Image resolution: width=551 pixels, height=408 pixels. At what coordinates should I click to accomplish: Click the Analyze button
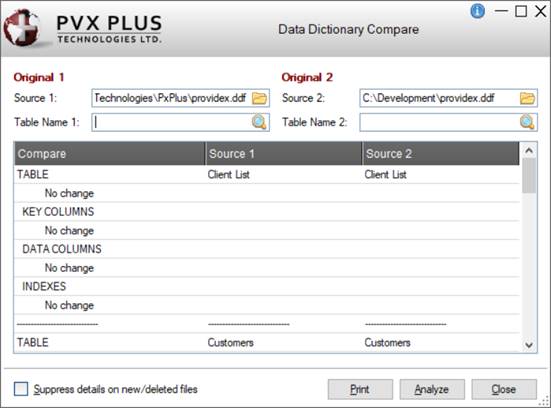click(432, 389)
